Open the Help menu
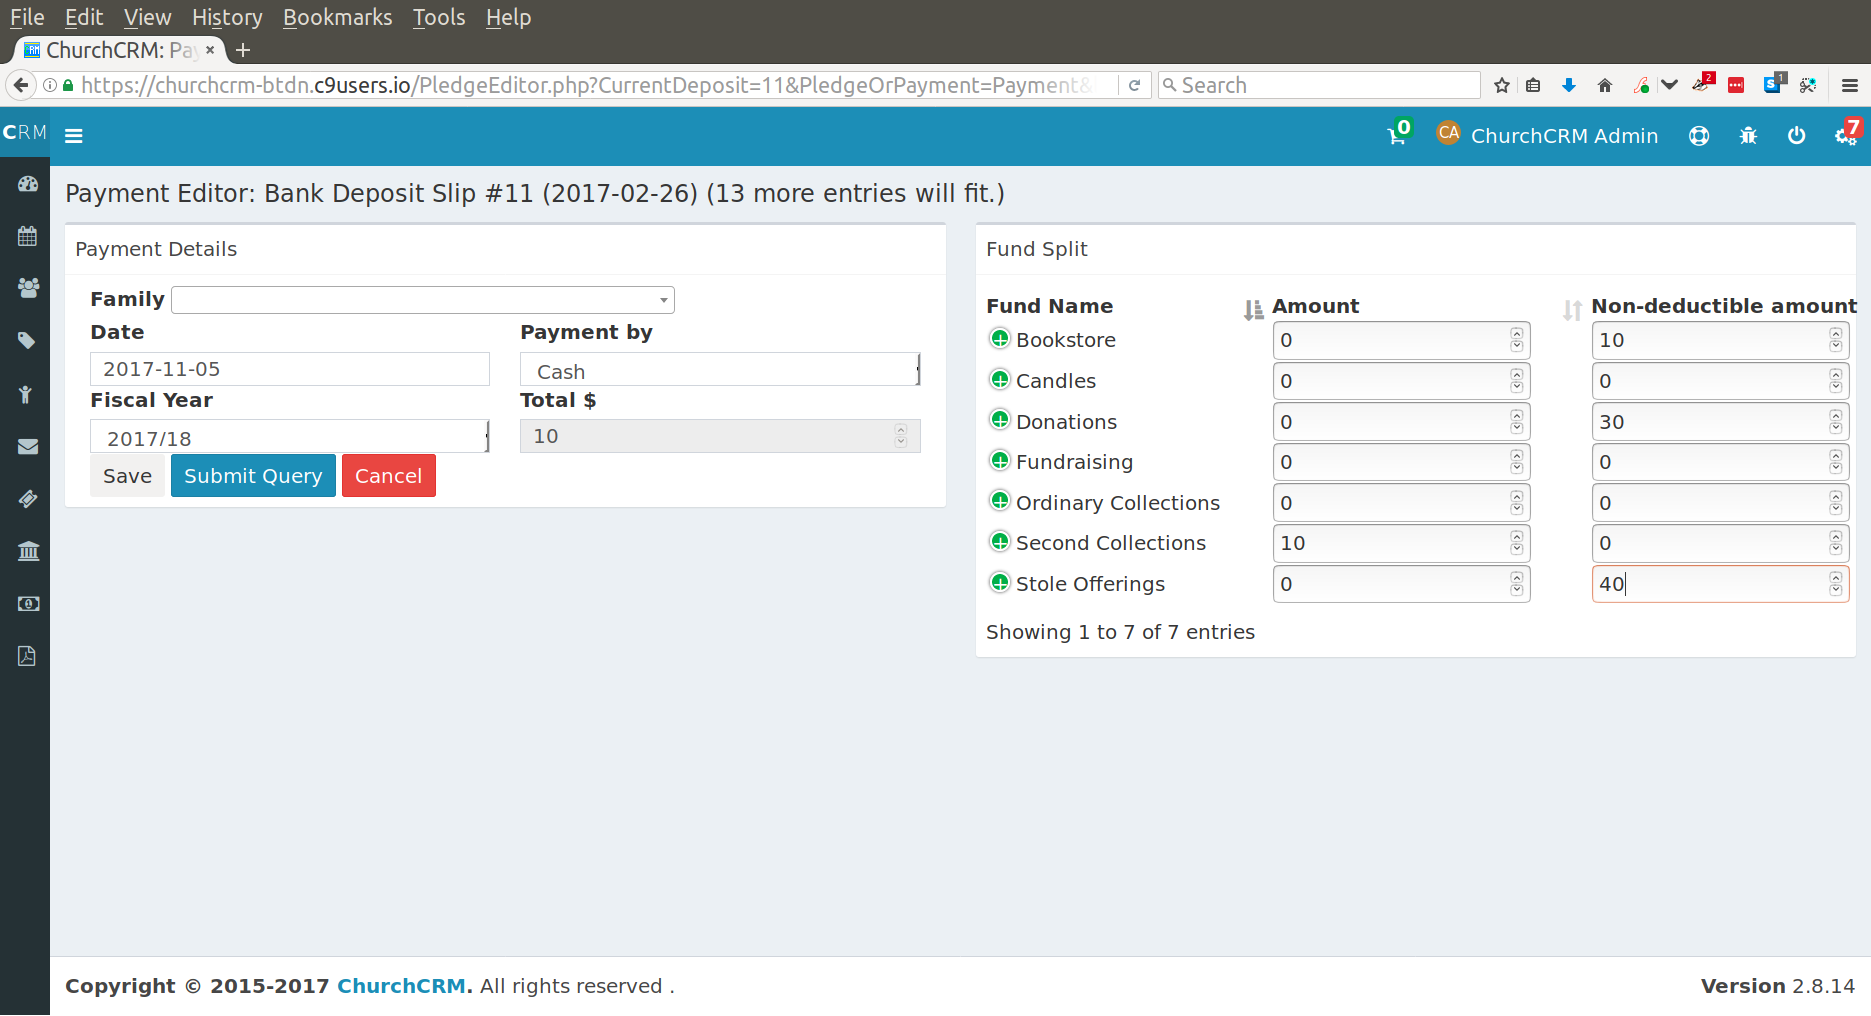 tap(508, 17)
